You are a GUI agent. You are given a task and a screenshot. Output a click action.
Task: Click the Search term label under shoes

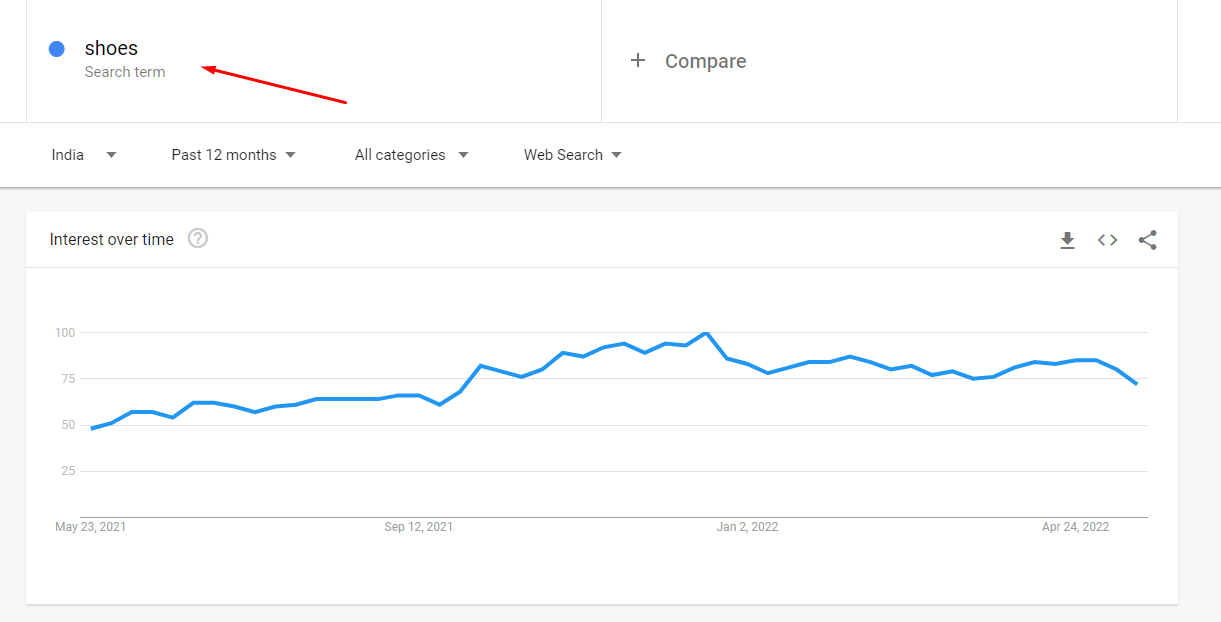[x=125, y=72]
